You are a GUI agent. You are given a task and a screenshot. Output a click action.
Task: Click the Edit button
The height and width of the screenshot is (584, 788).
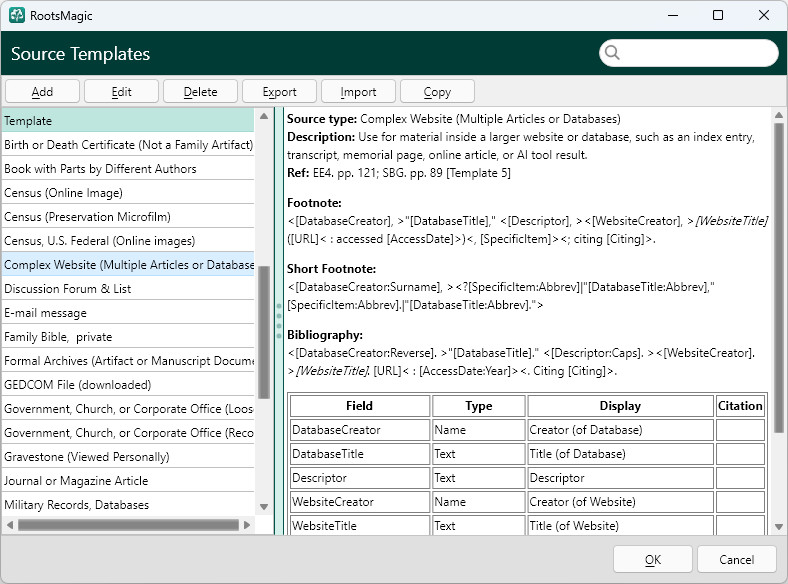(121, 91)
